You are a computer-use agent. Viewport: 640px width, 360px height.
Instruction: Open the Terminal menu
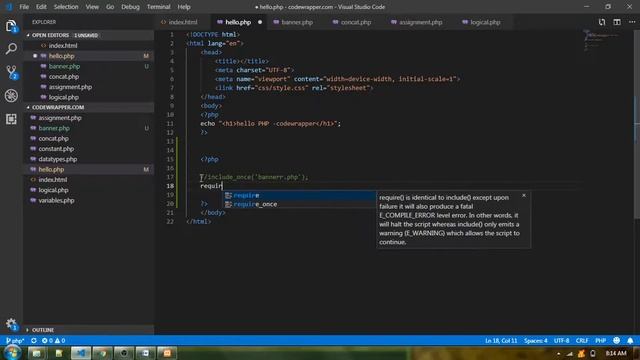(x=158, y=7)
